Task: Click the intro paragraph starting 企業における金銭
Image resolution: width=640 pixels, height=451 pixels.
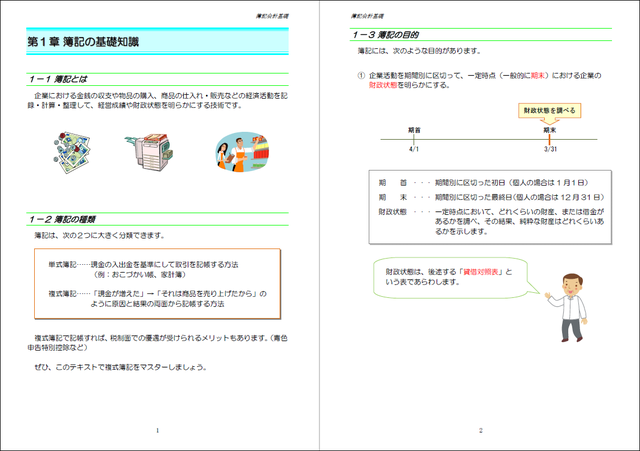Action: pos(158,100)
